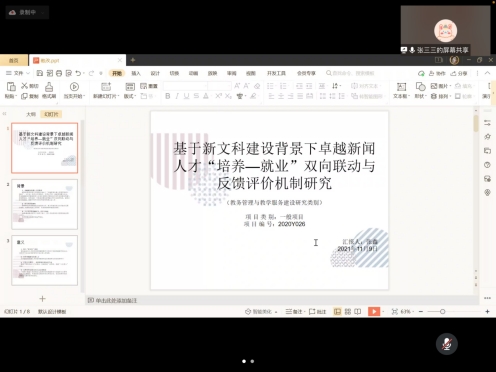Insert a text box via 文本框 icon

point(401,87)
